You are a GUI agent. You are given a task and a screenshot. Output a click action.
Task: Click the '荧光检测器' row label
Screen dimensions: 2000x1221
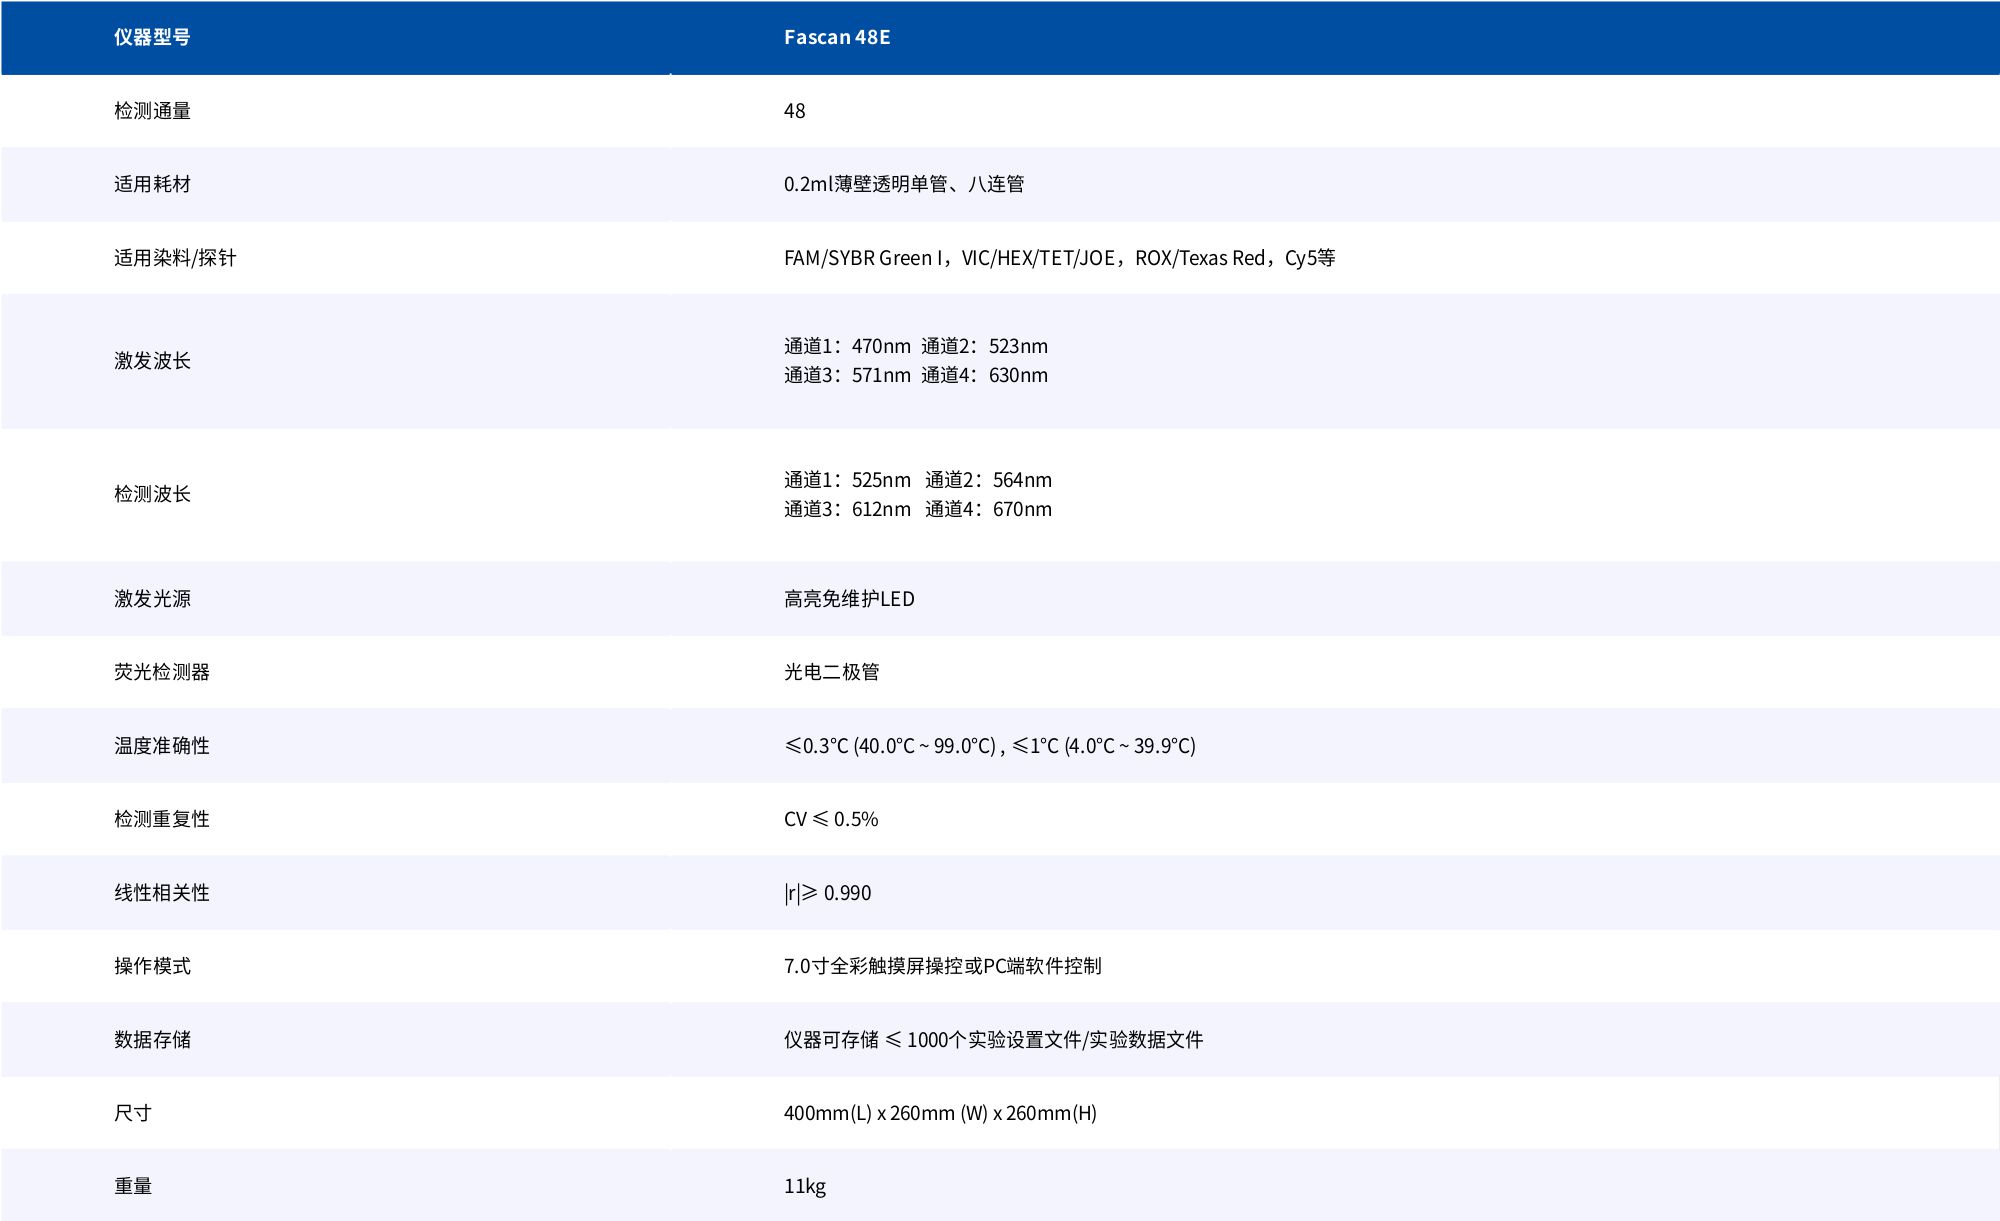click(x=162, y=672)
